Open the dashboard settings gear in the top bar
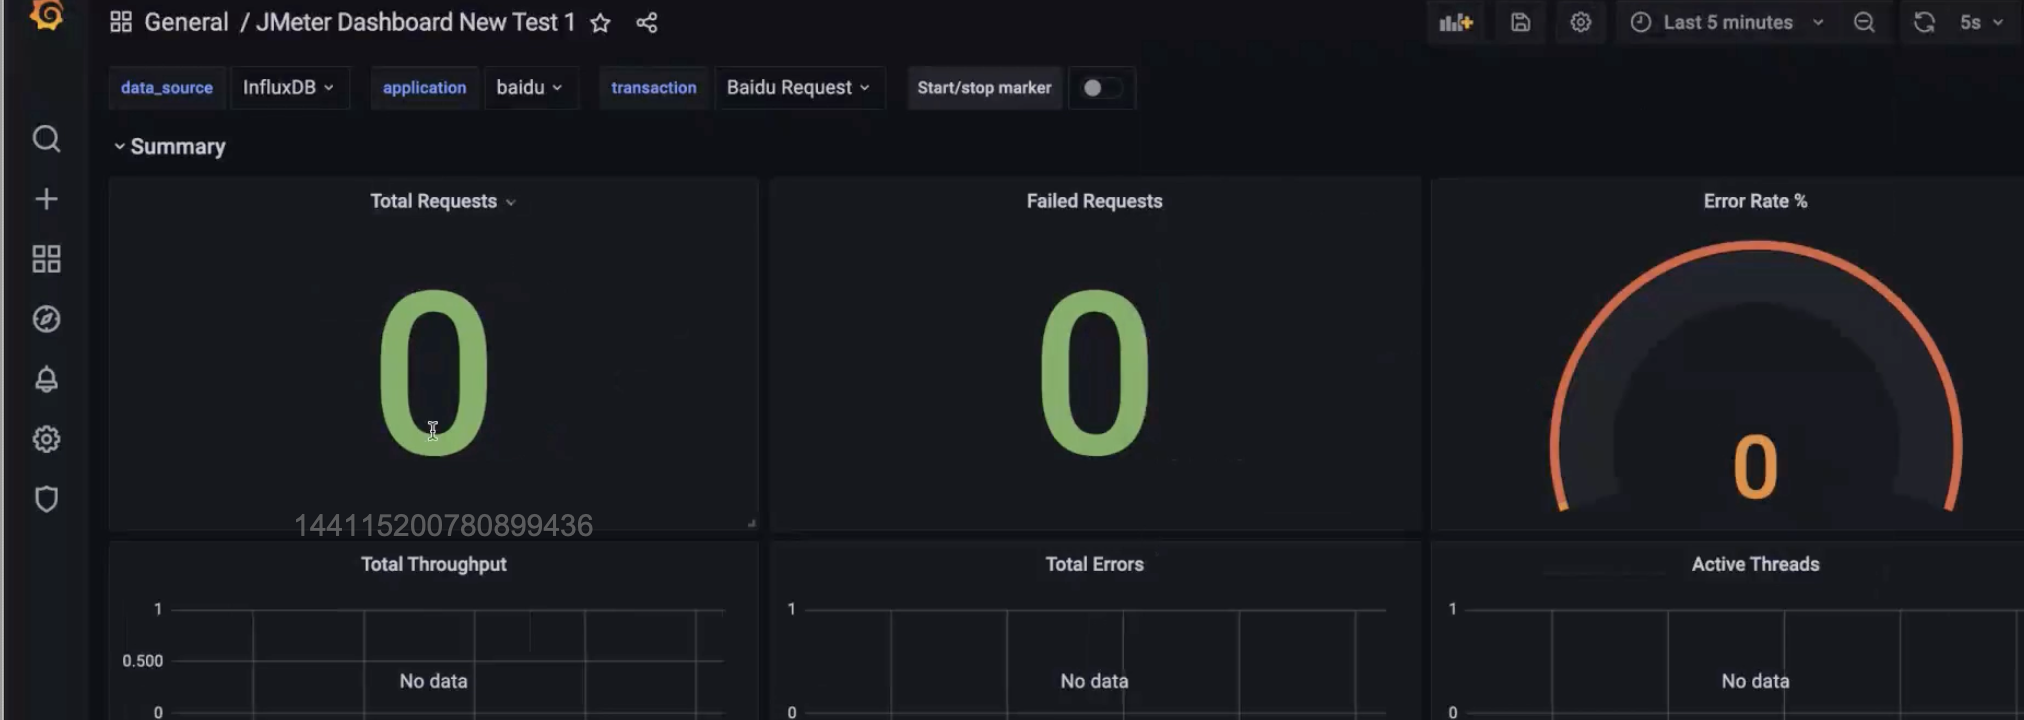 (x=1580, y=22)
